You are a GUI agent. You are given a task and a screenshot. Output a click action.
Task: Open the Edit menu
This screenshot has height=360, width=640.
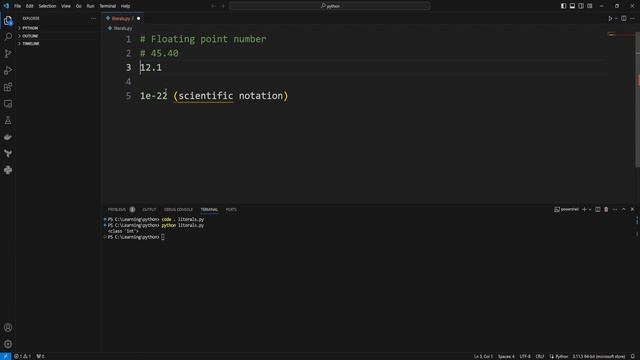(30, 6)
